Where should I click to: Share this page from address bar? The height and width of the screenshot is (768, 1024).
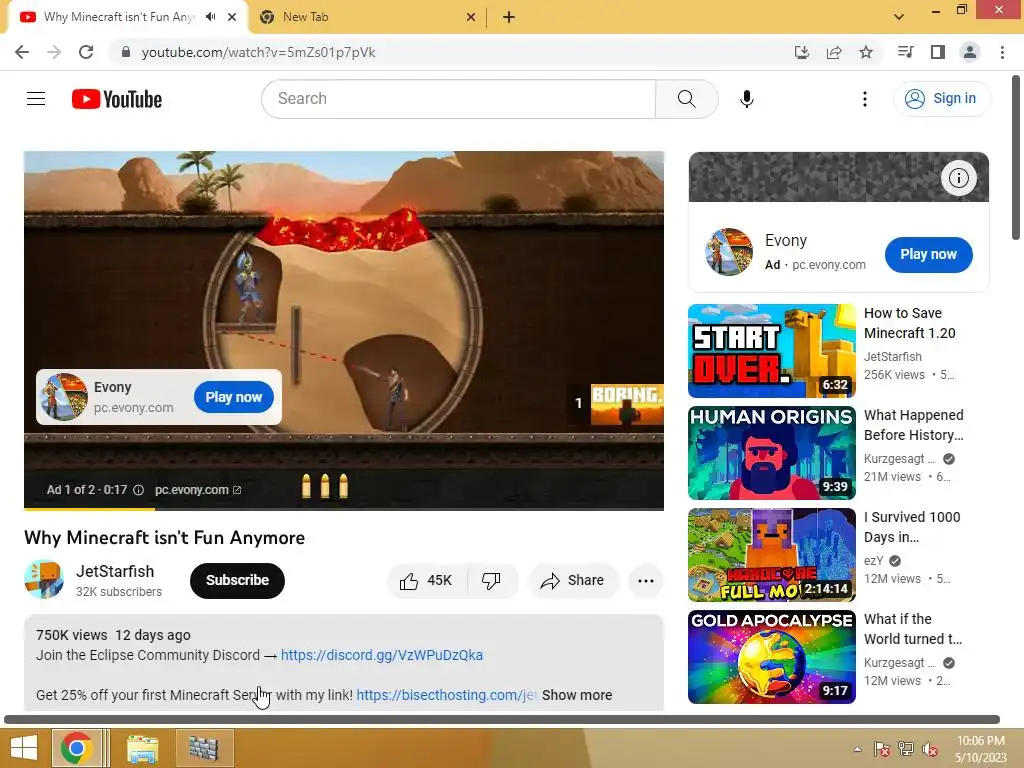tap(834, 52)
